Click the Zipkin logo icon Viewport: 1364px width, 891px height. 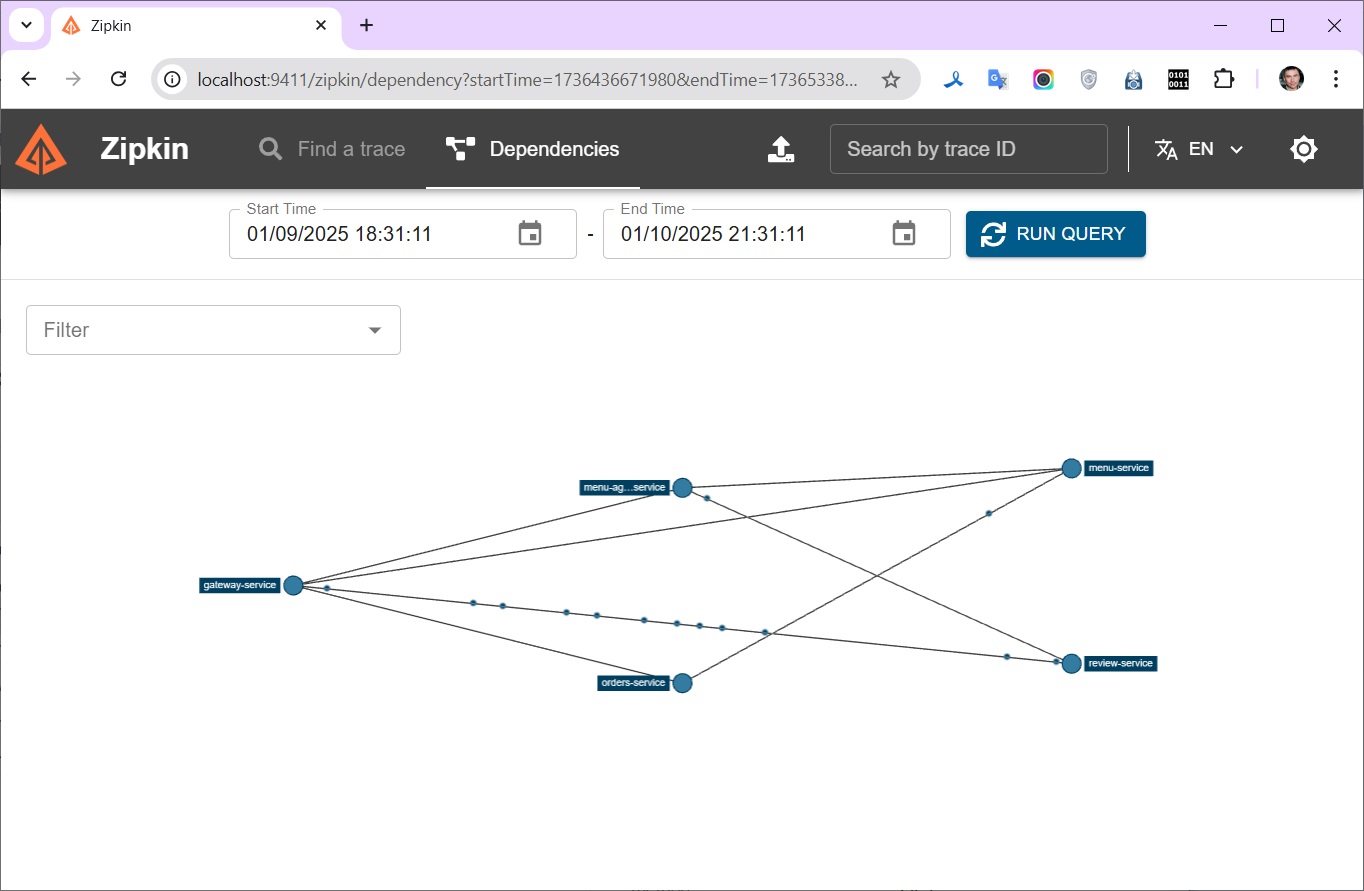[x=41, y=149]
